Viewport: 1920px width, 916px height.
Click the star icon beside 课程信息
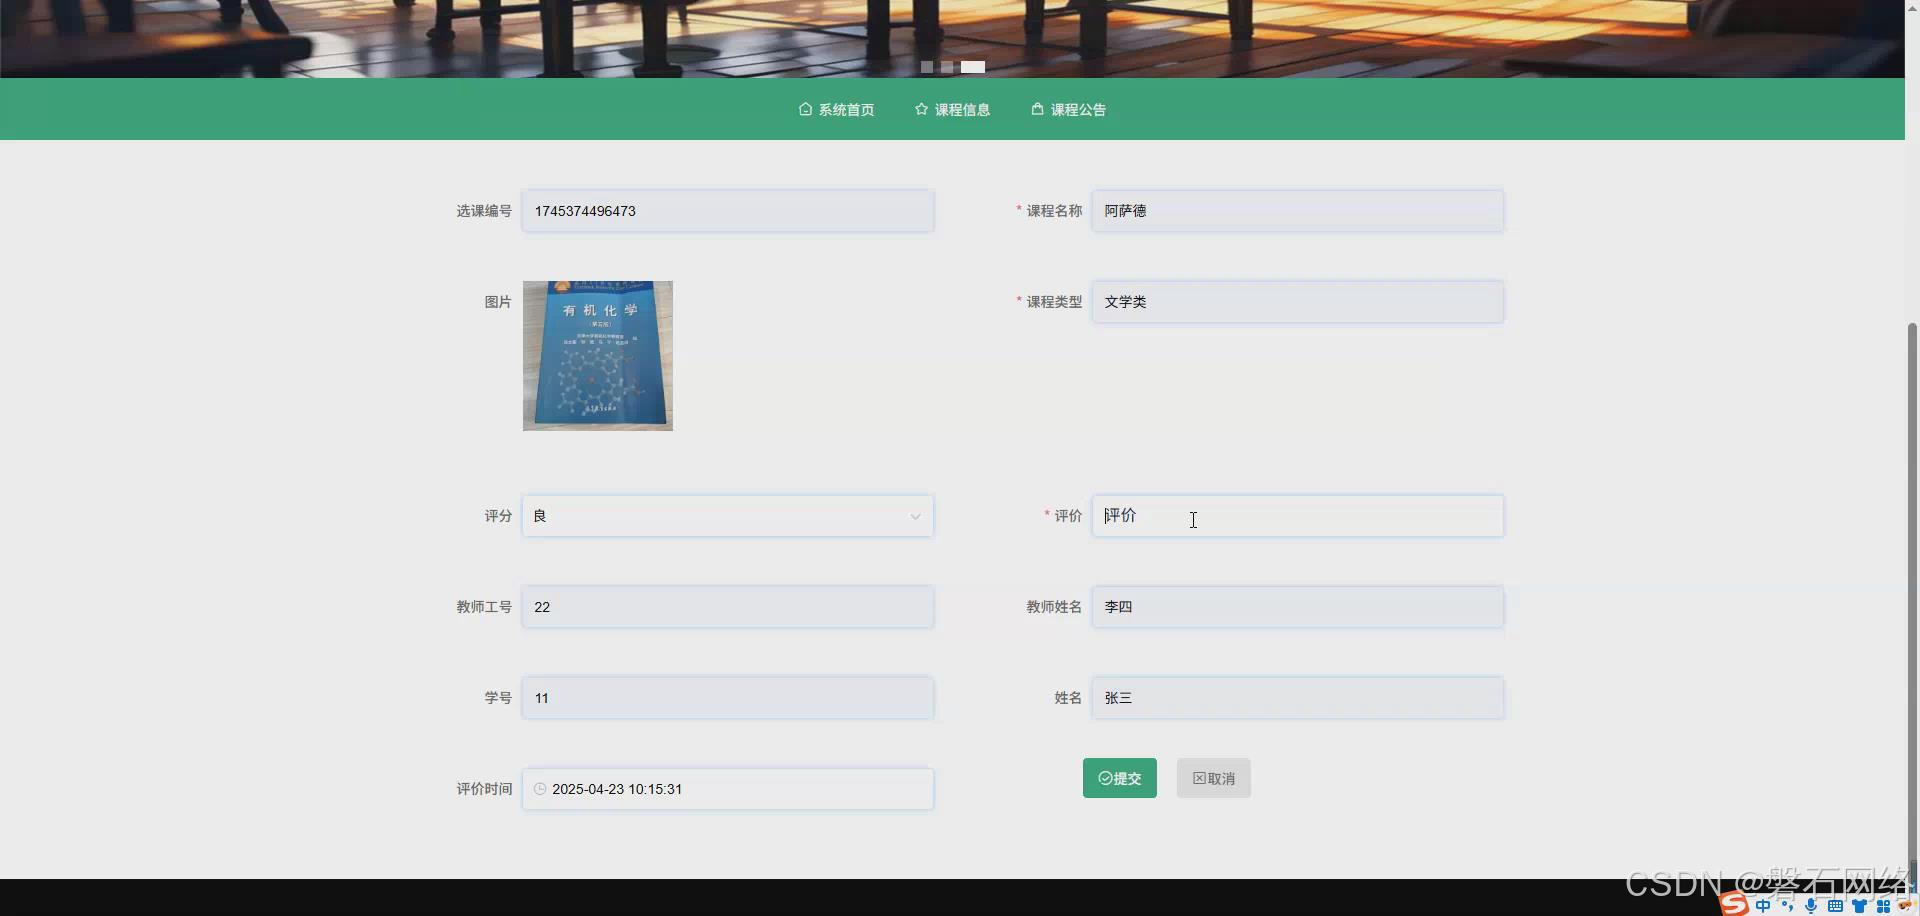[x=920, y=110]
